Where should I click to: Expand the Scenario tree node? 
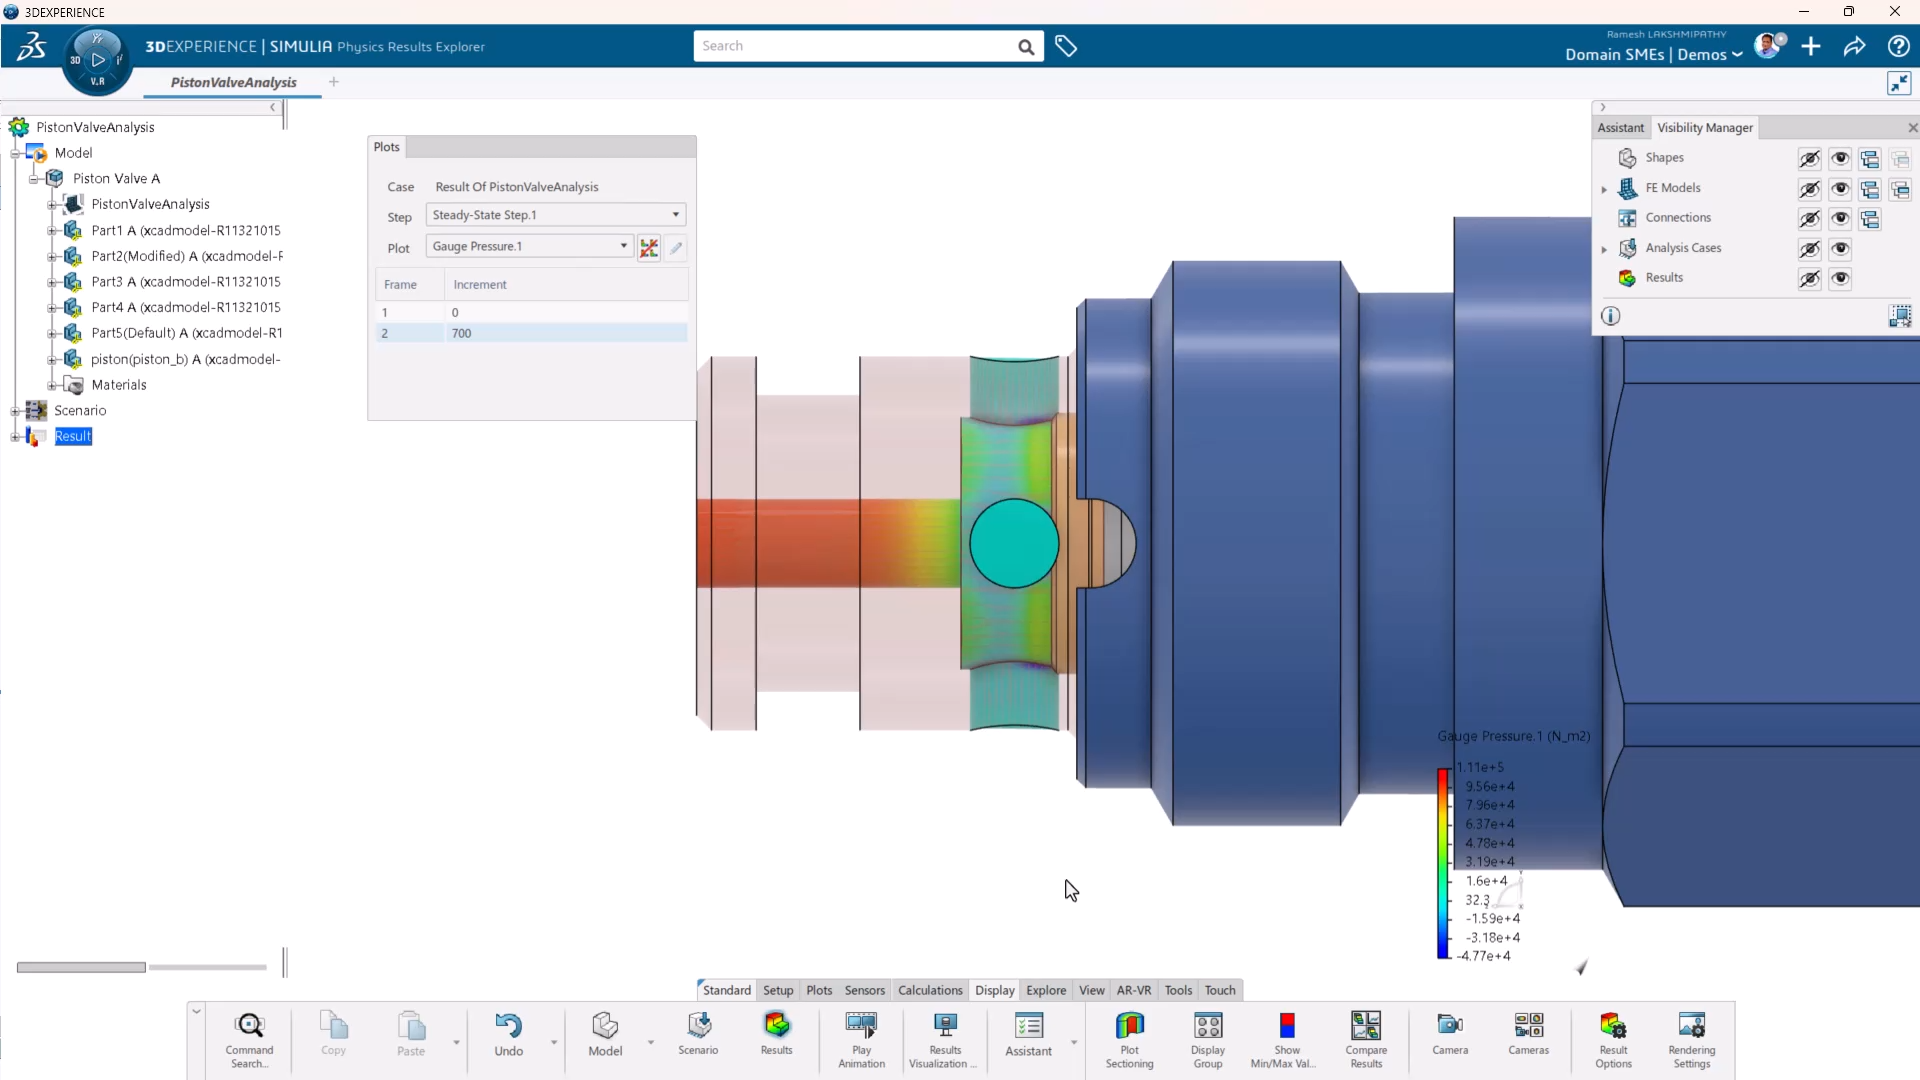click(x=15, y=411)
